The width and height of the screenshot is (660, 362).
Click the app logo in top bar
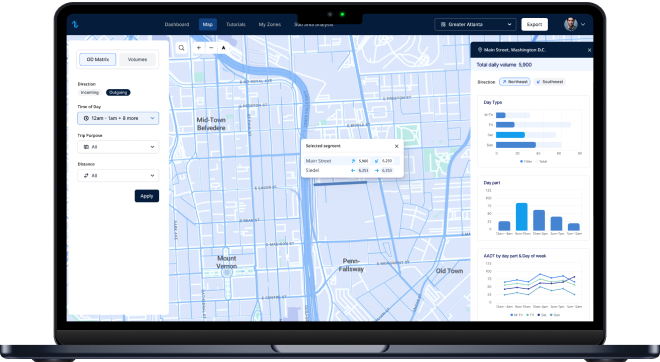pos(75,24)
